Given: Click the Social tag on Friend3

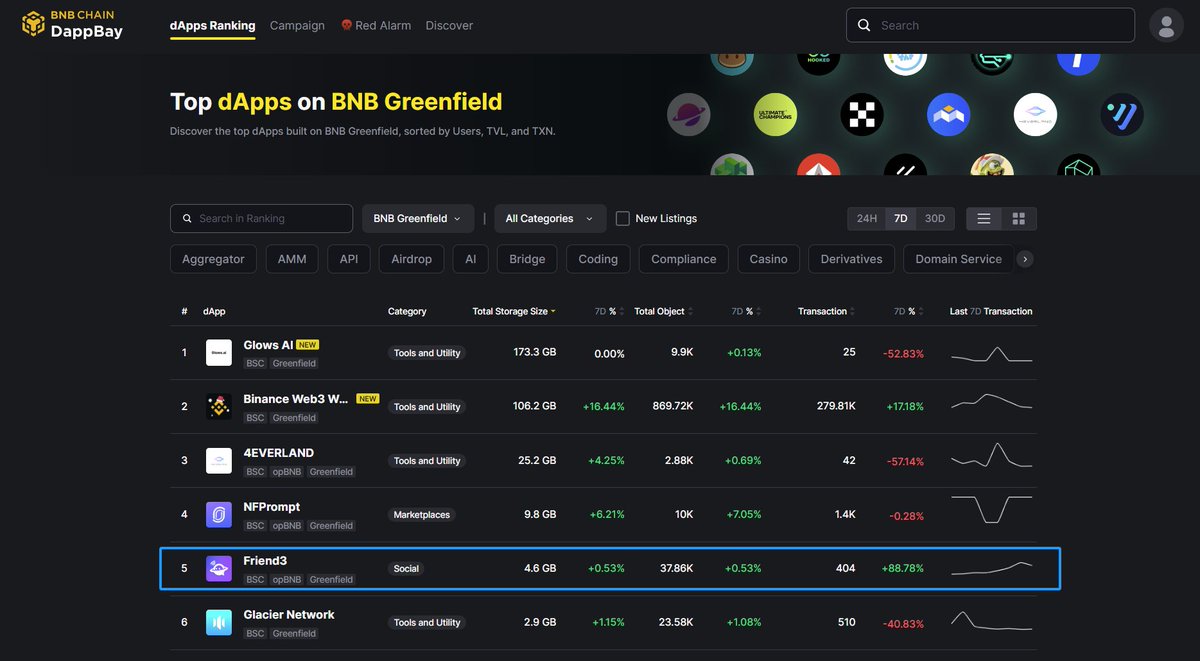Looking at the screenshot, I should coord(406,569).
